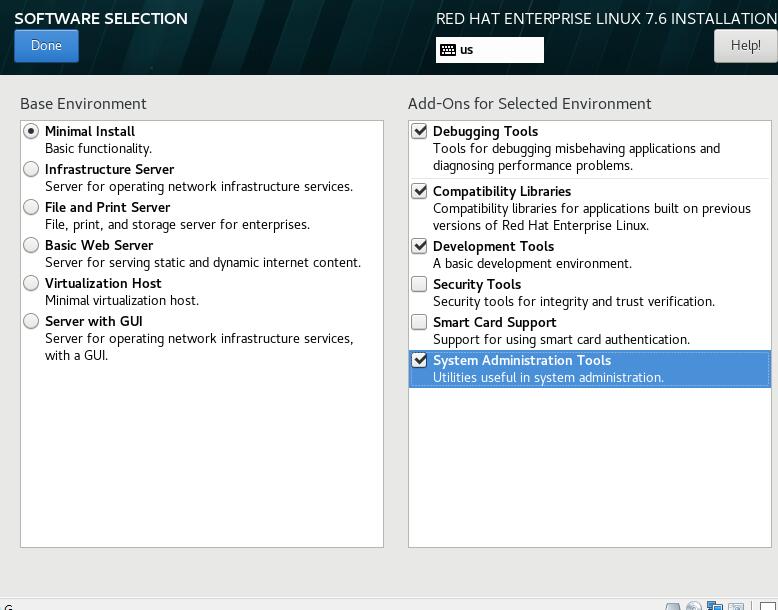Select the Infrastructure Server radio button

point(31,169)
